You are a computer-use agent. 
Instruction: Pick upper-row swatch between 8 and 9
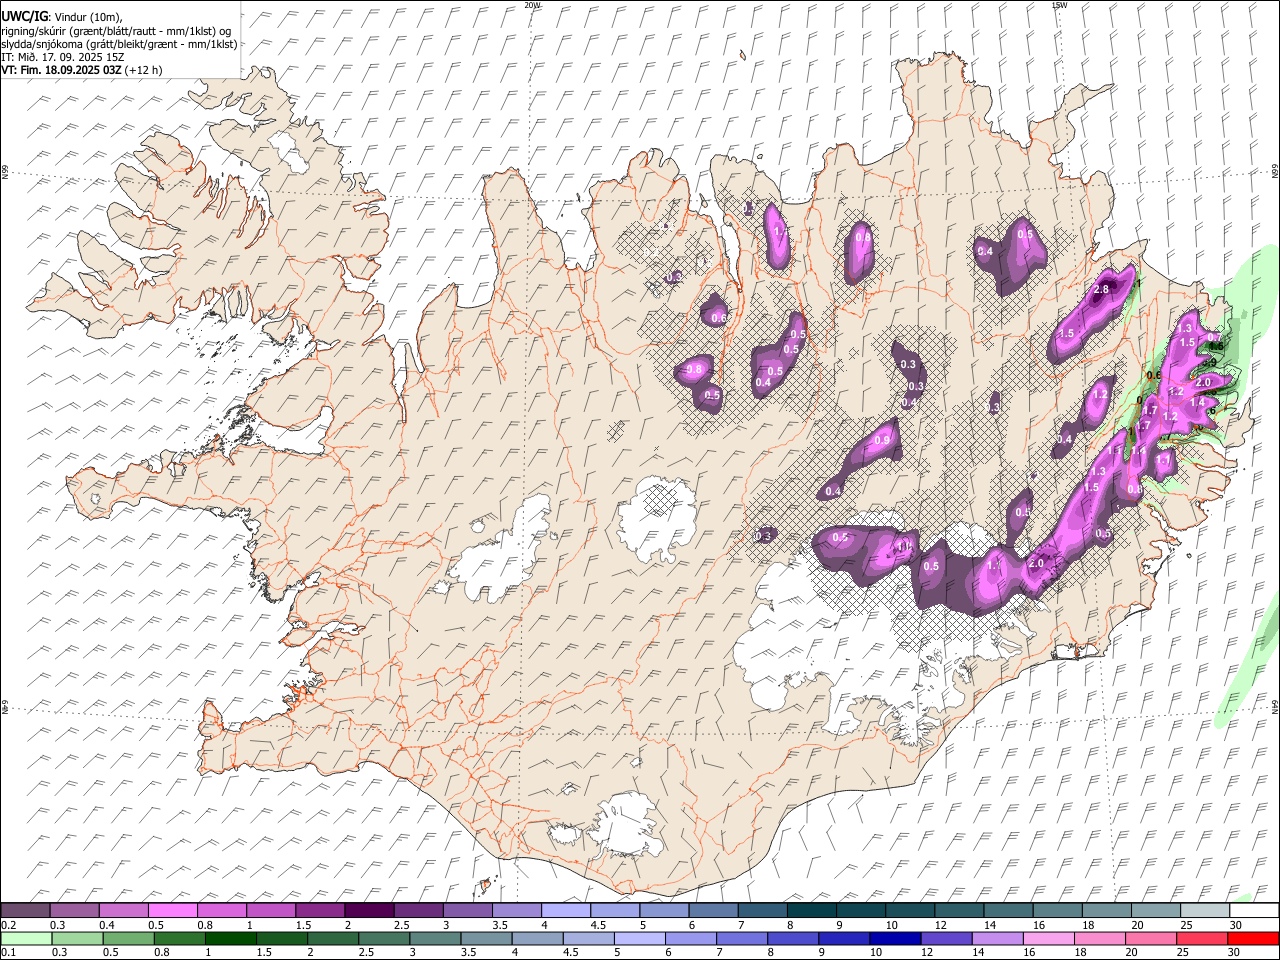click(x=812, y=911)
